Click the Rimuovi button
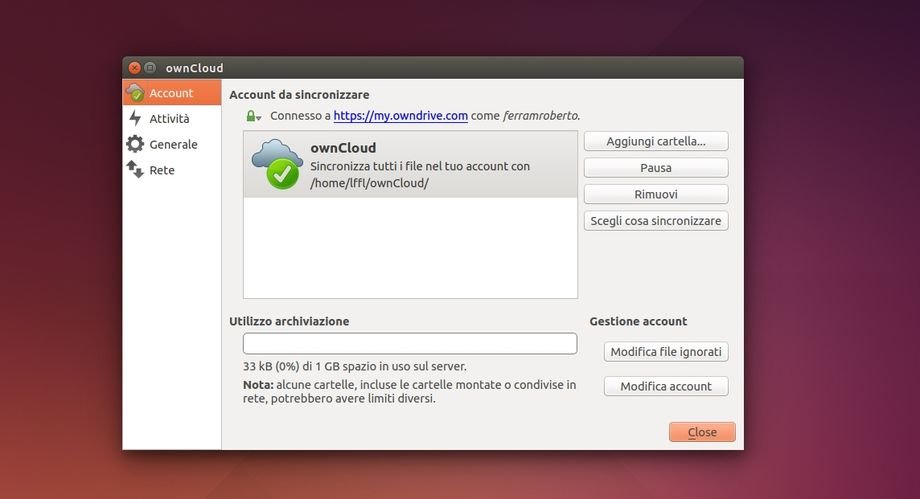The width and height of the screenshot is (920, 499). point(655,194)
